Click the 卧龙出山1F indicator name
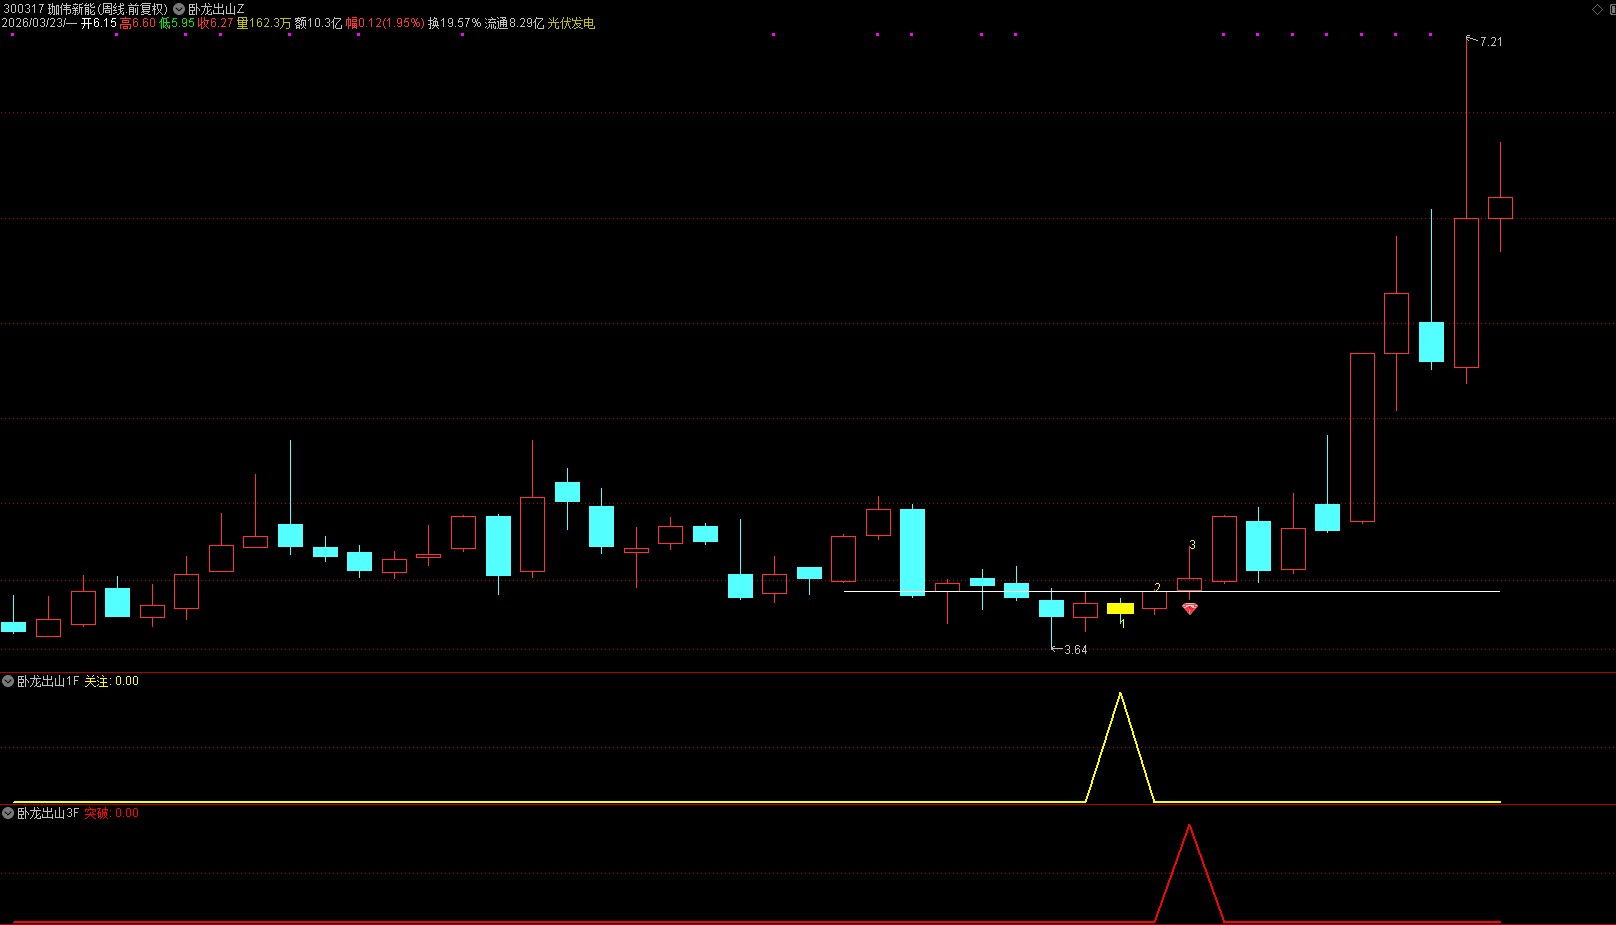 [47, 681]
